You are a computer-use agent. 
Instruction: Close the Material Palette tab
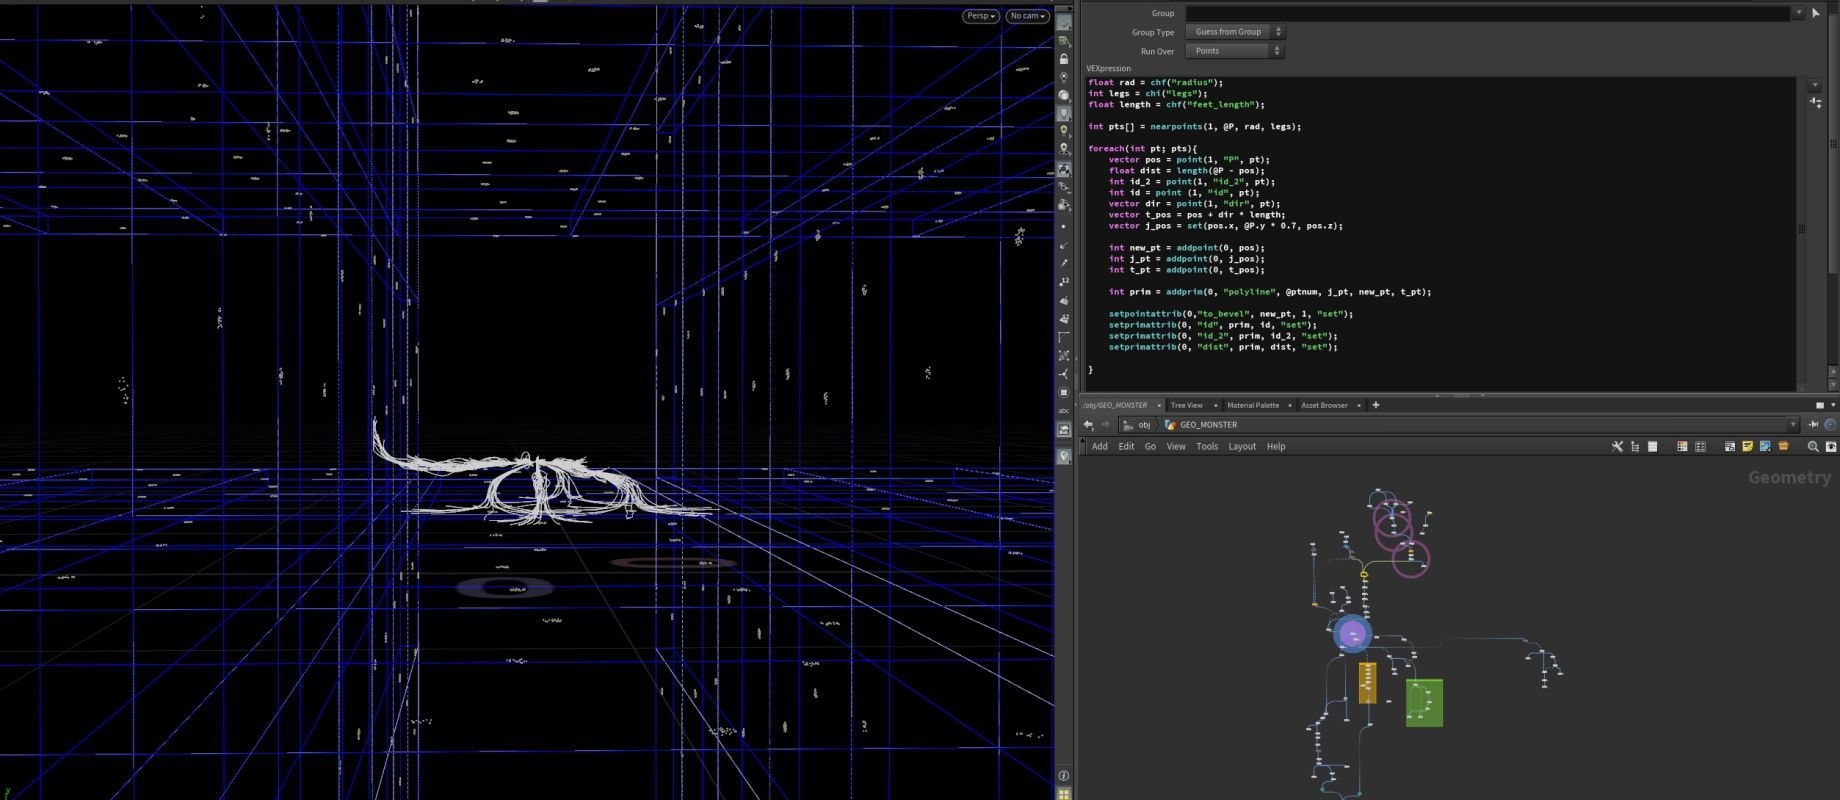(x=1290, y=405)
